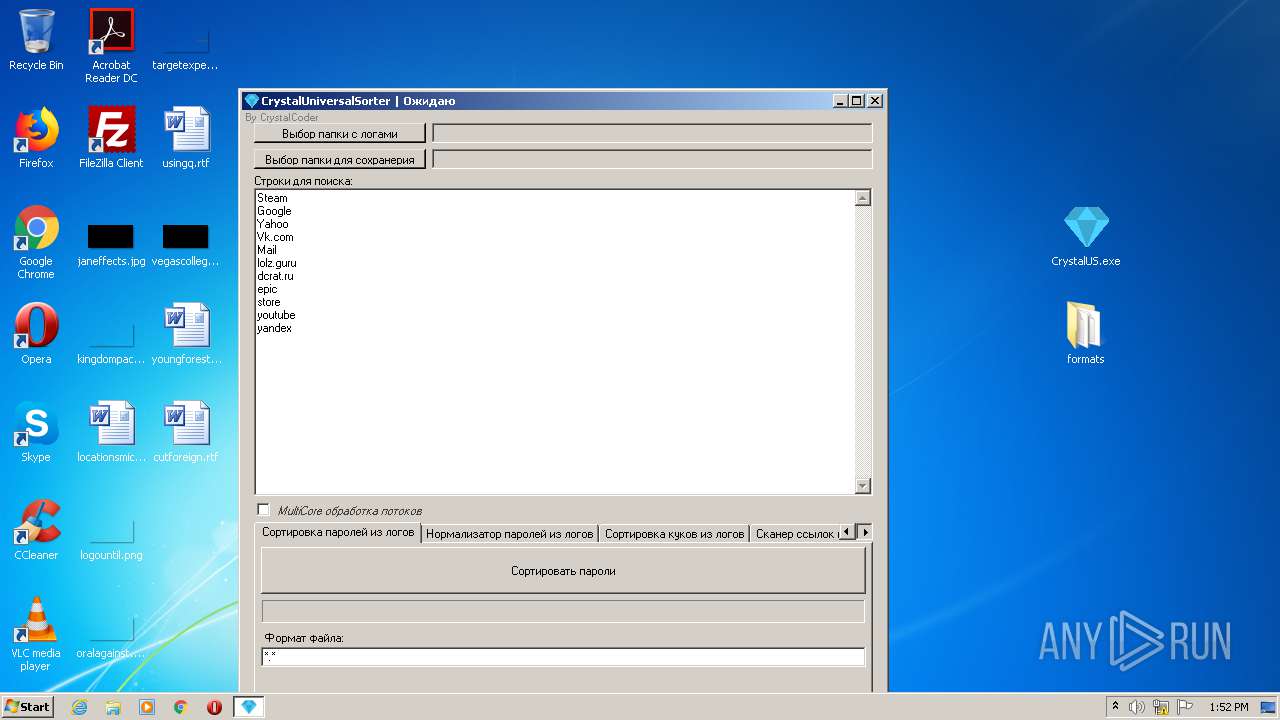
Task: Click the Opera icon in taskbar
Action: tap(214, 707)
